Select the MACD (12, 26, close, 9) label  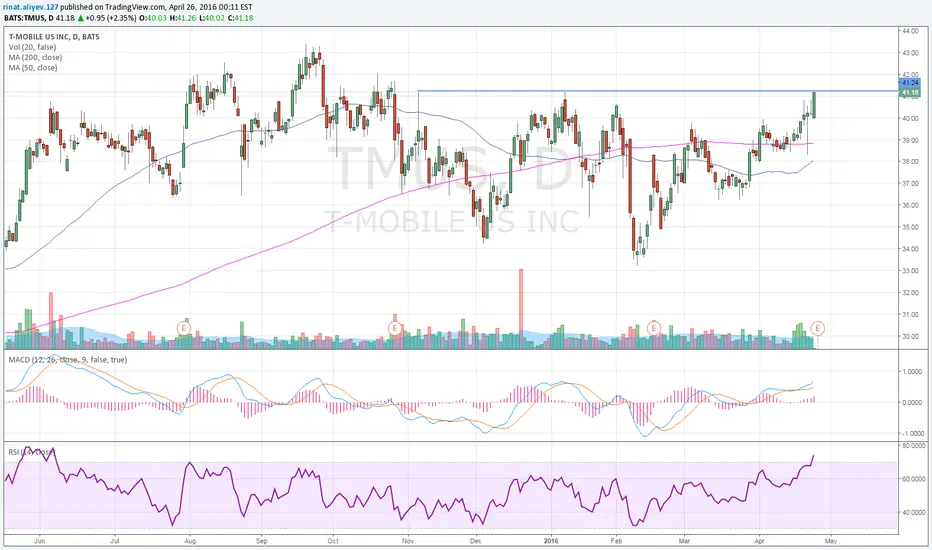[x=68, y=360]
